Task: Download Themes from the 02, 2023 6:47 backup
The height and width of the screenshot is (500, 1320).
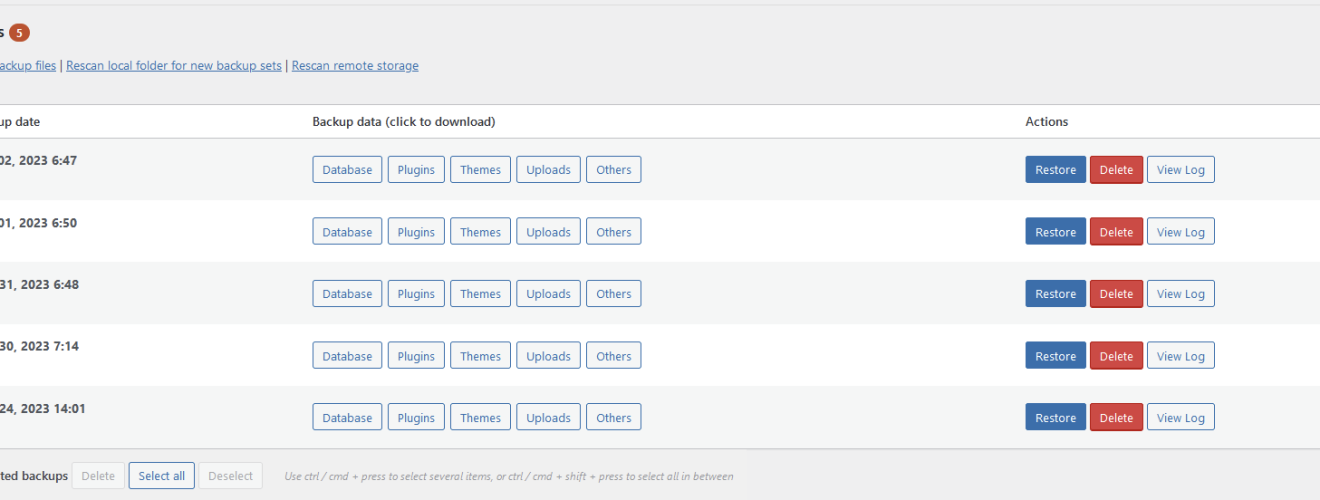Action: (480, 170)
